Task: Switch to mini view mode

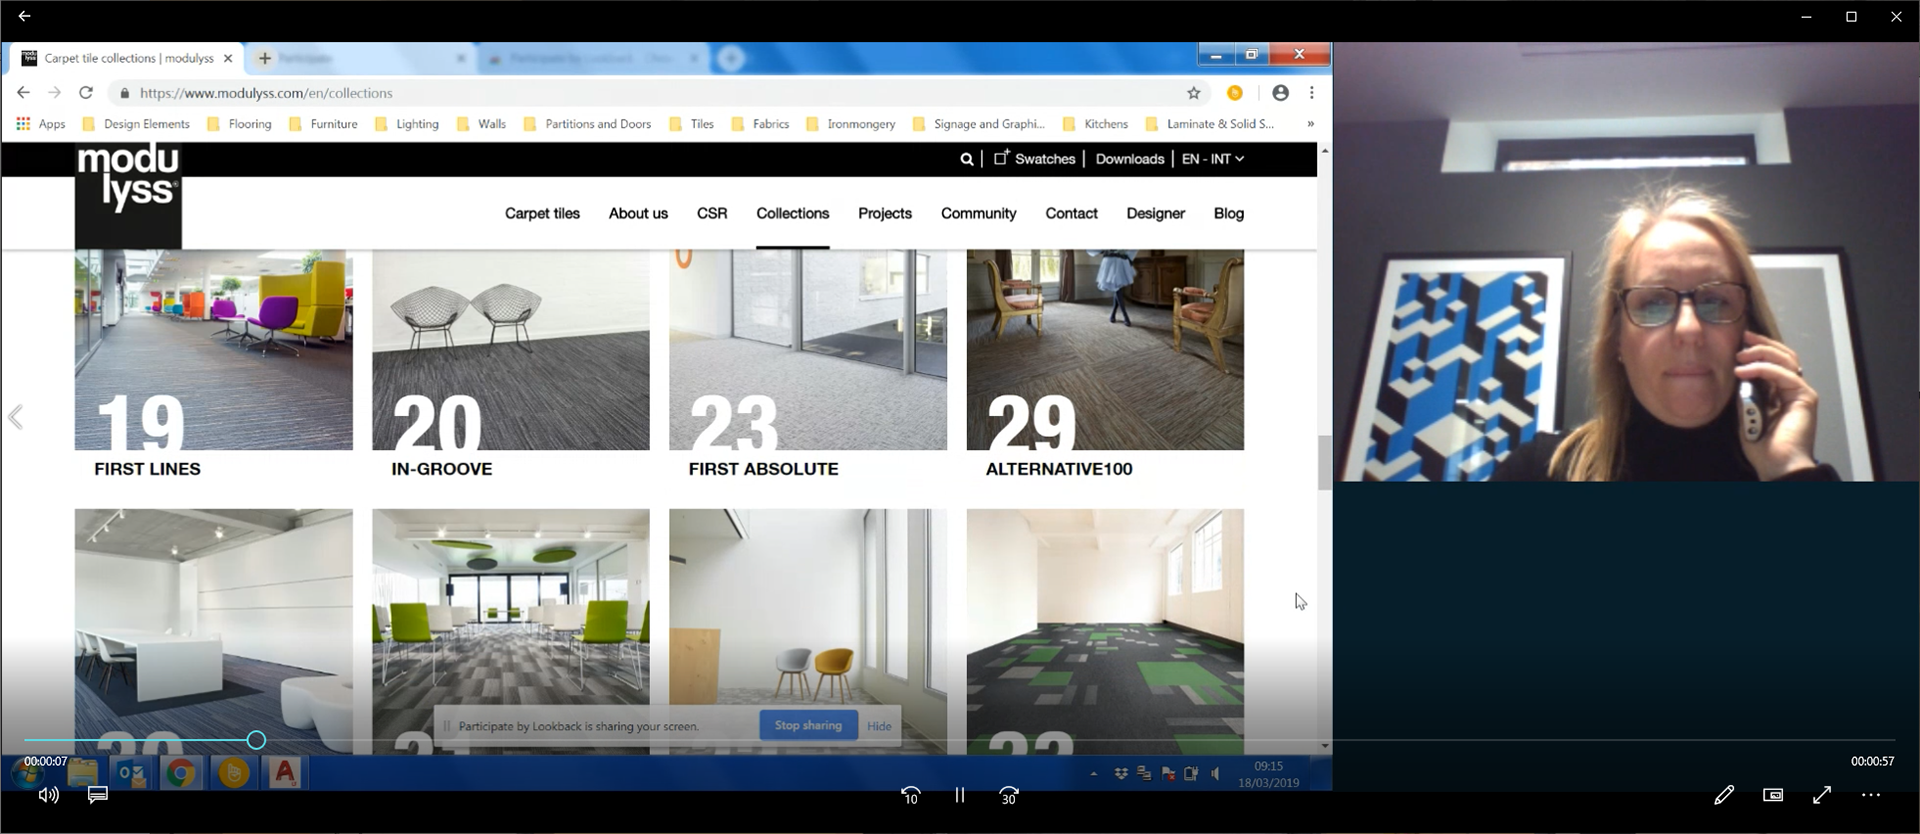Action: (1773, 795)
